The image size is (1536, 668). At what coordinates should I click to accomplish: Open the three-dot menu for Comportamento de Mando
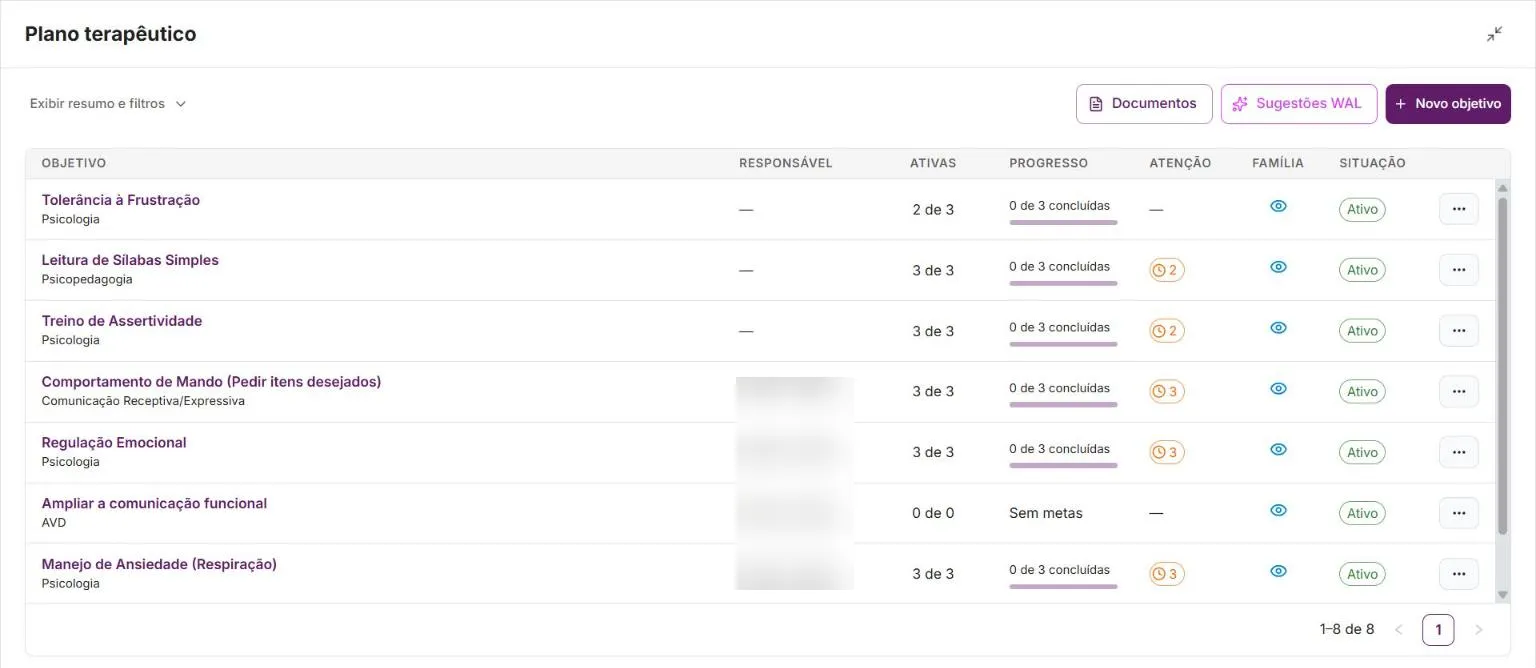coord(1458,391)
